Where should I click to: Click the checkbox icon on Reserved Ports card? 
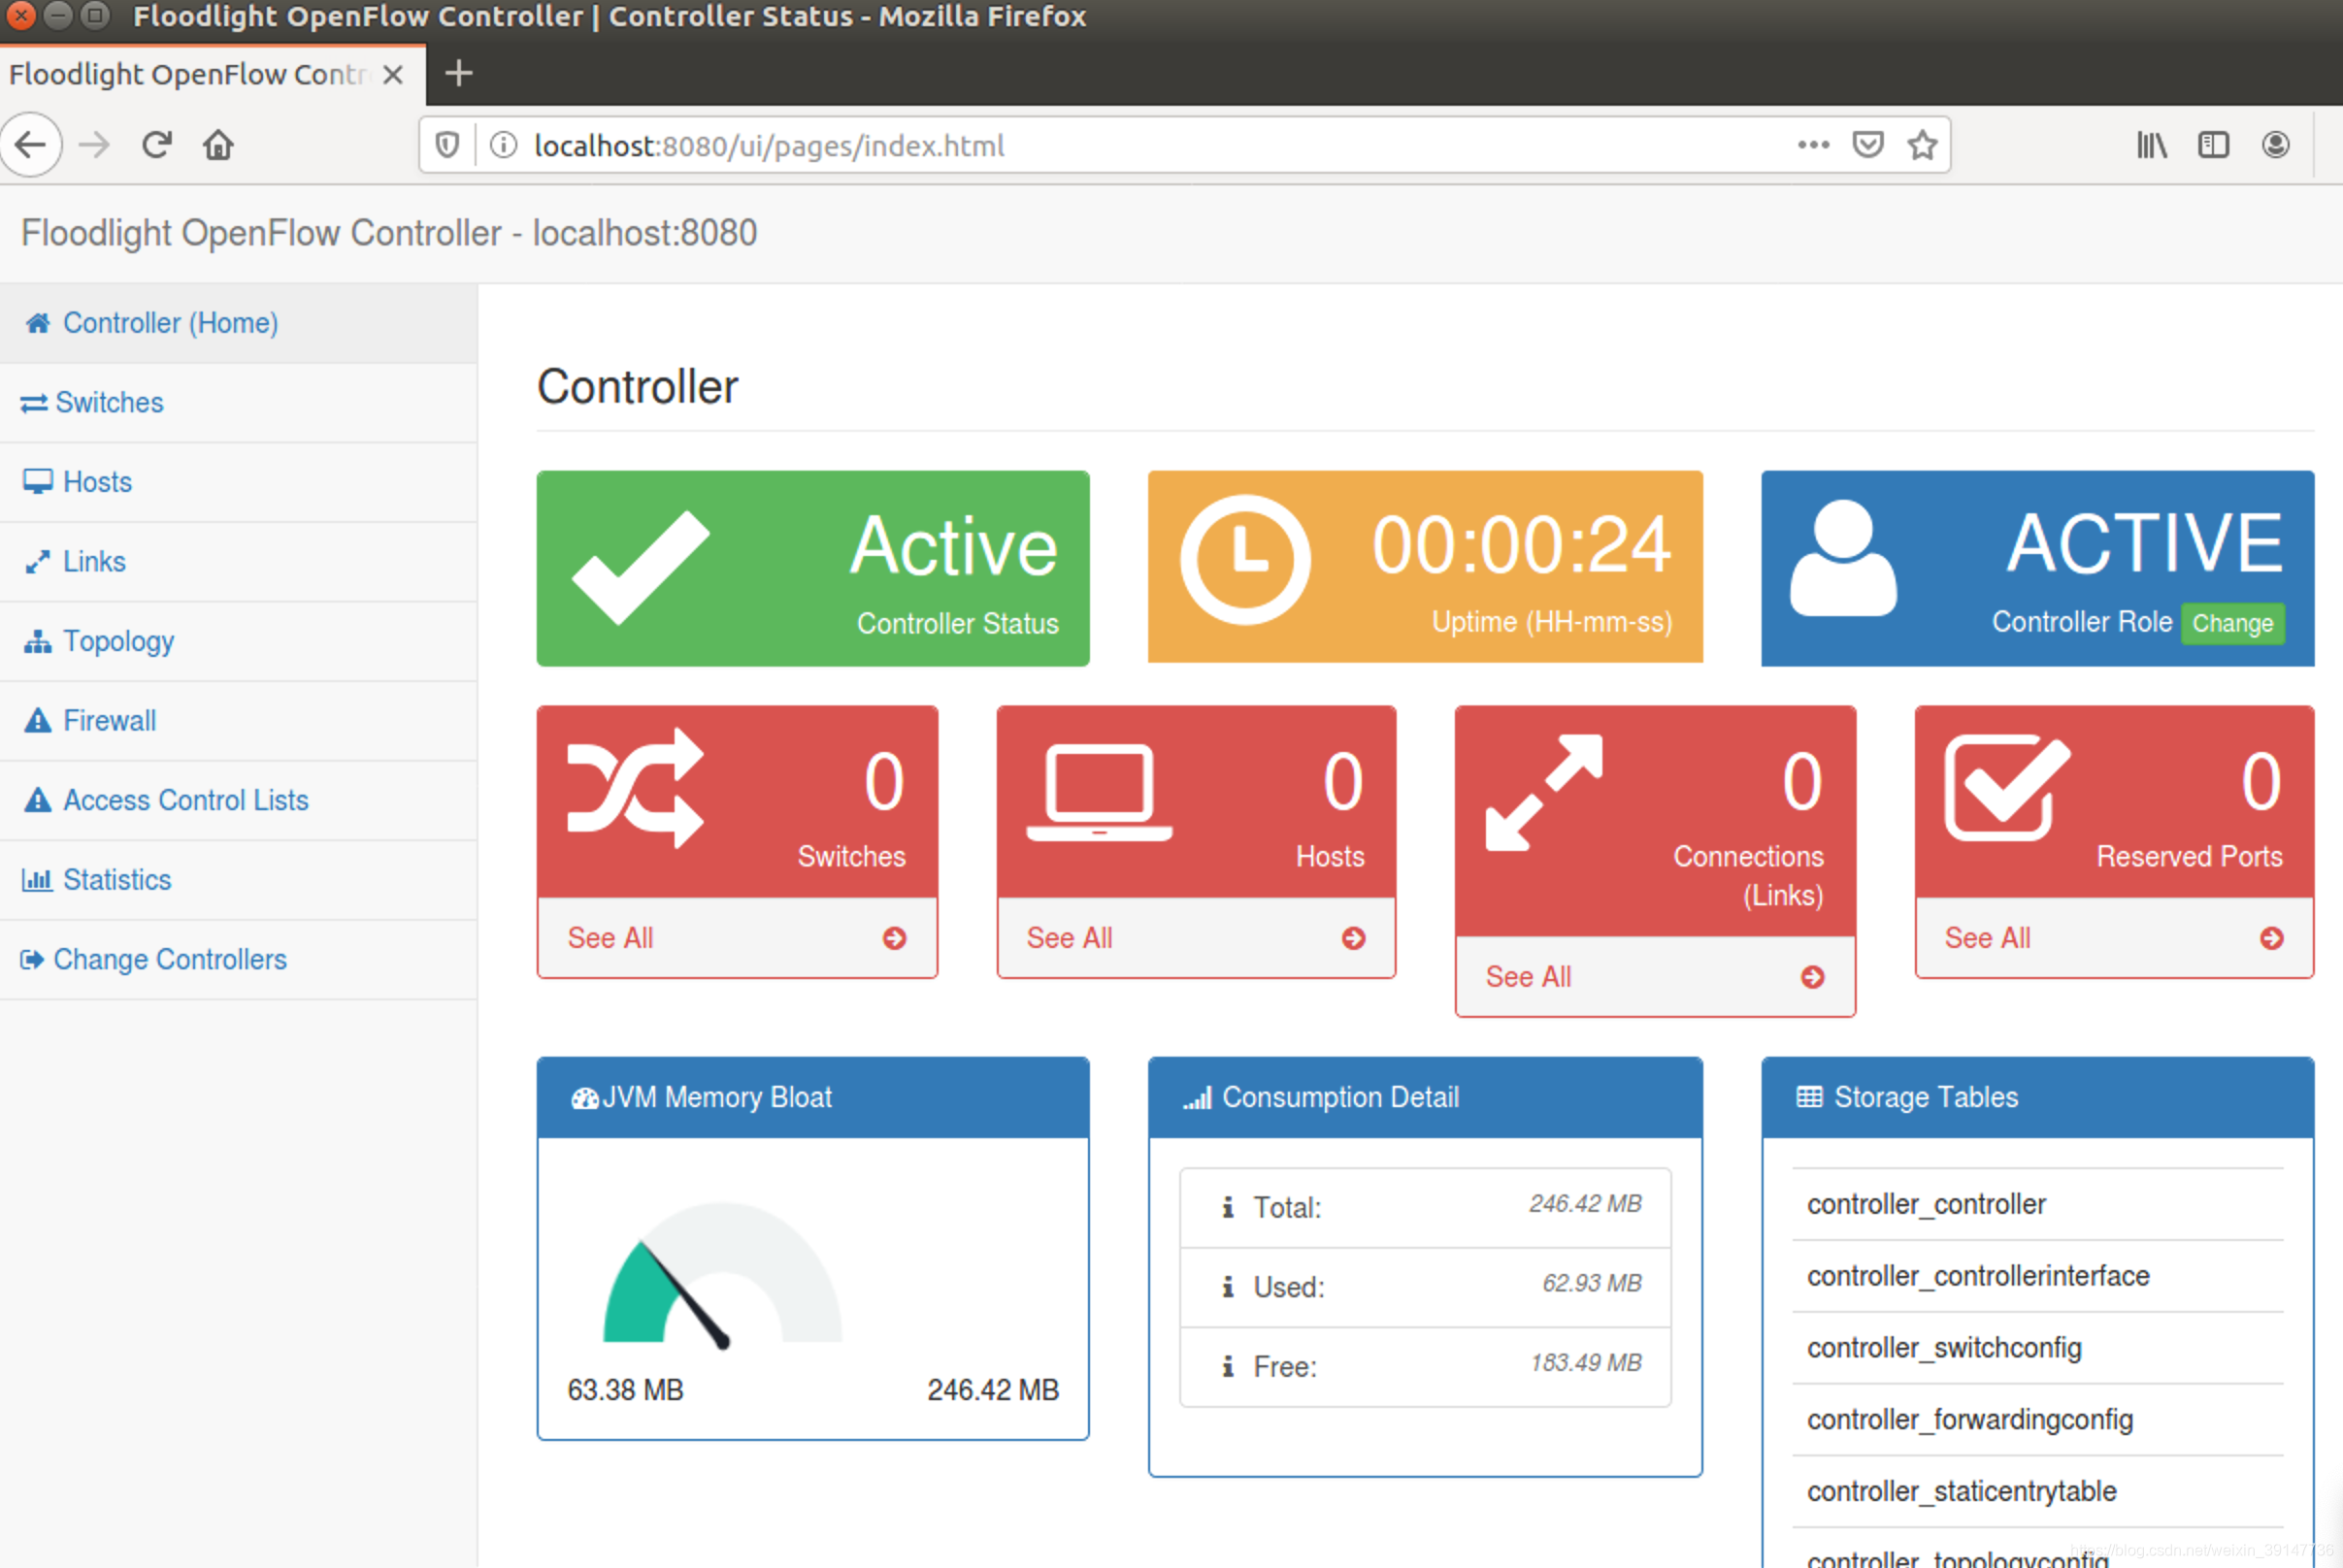pos(2006,788)
